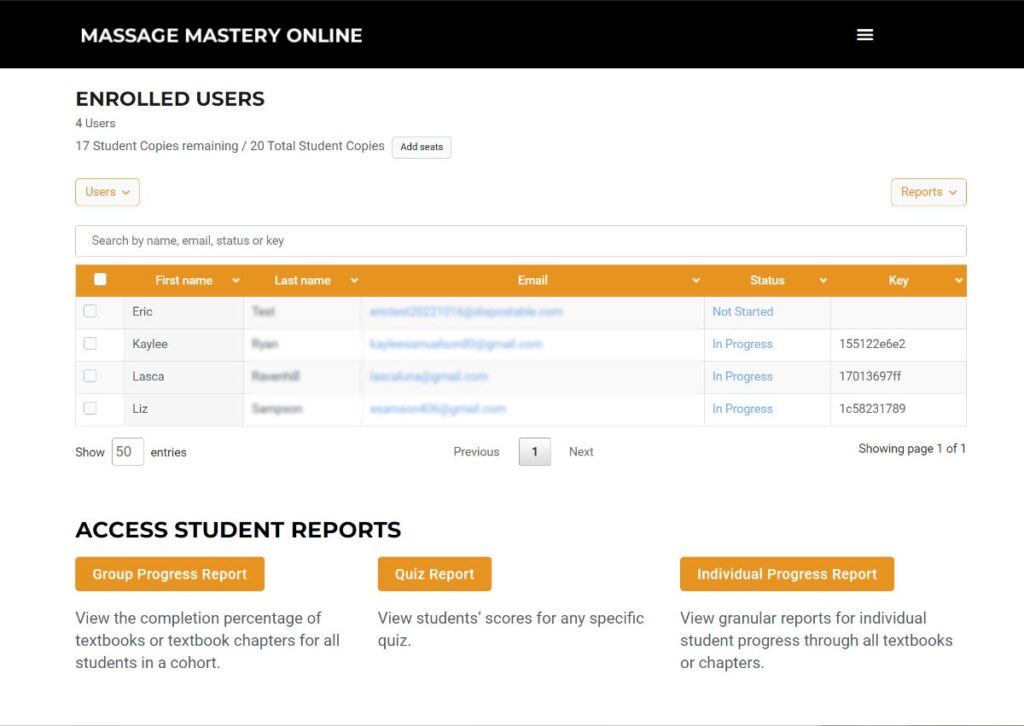The image size is (1024, 726).
Task: Click the First name column sort arrow
Action: [236, 281]
